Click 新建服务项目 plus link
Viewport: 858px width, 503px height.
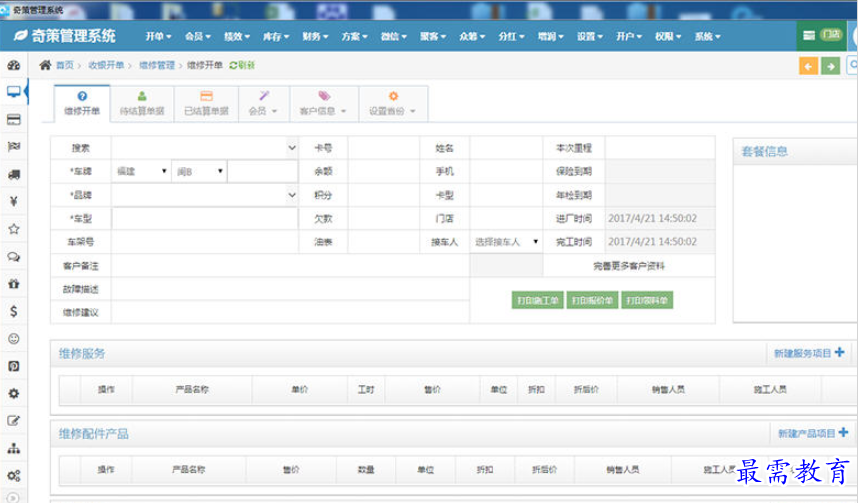coord(809,353)
